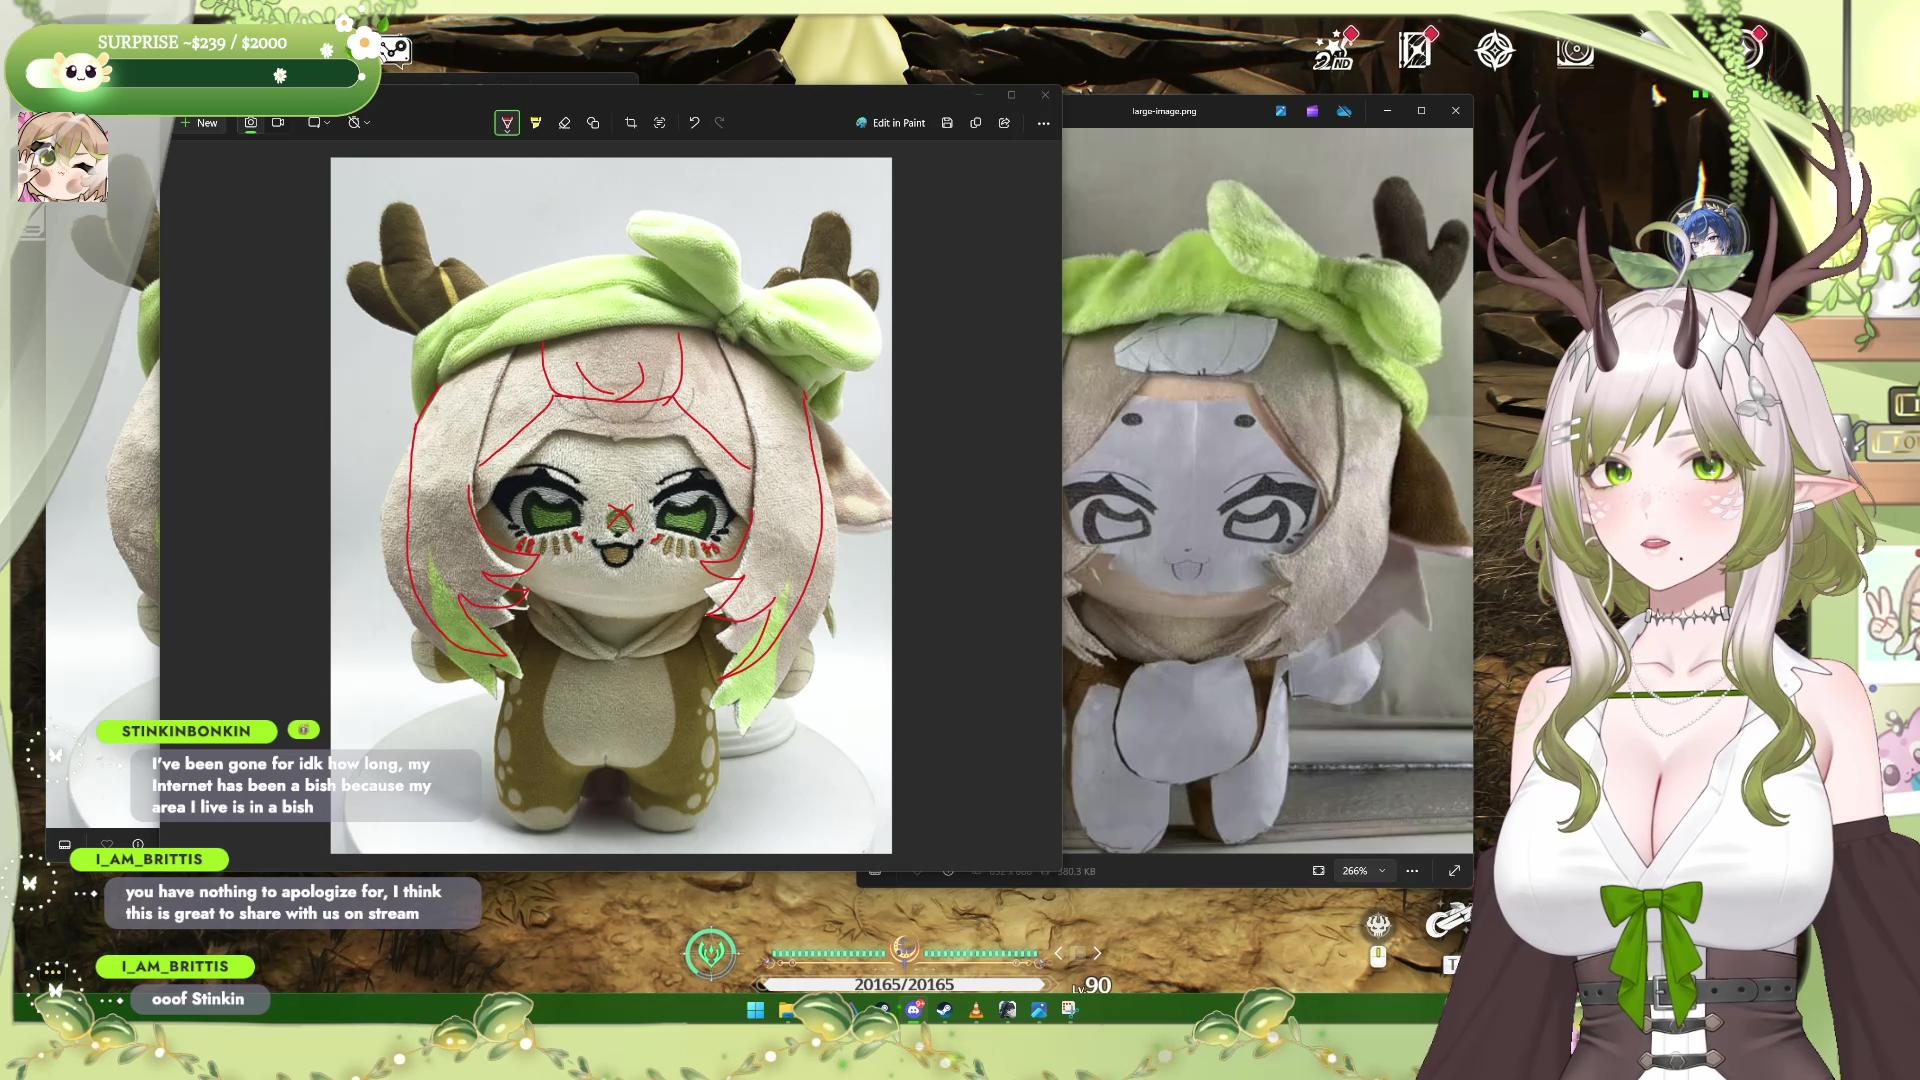Screen dimensions: 1920x1080
Task: Open the Windows Start menu
Action: point(755,1010)
